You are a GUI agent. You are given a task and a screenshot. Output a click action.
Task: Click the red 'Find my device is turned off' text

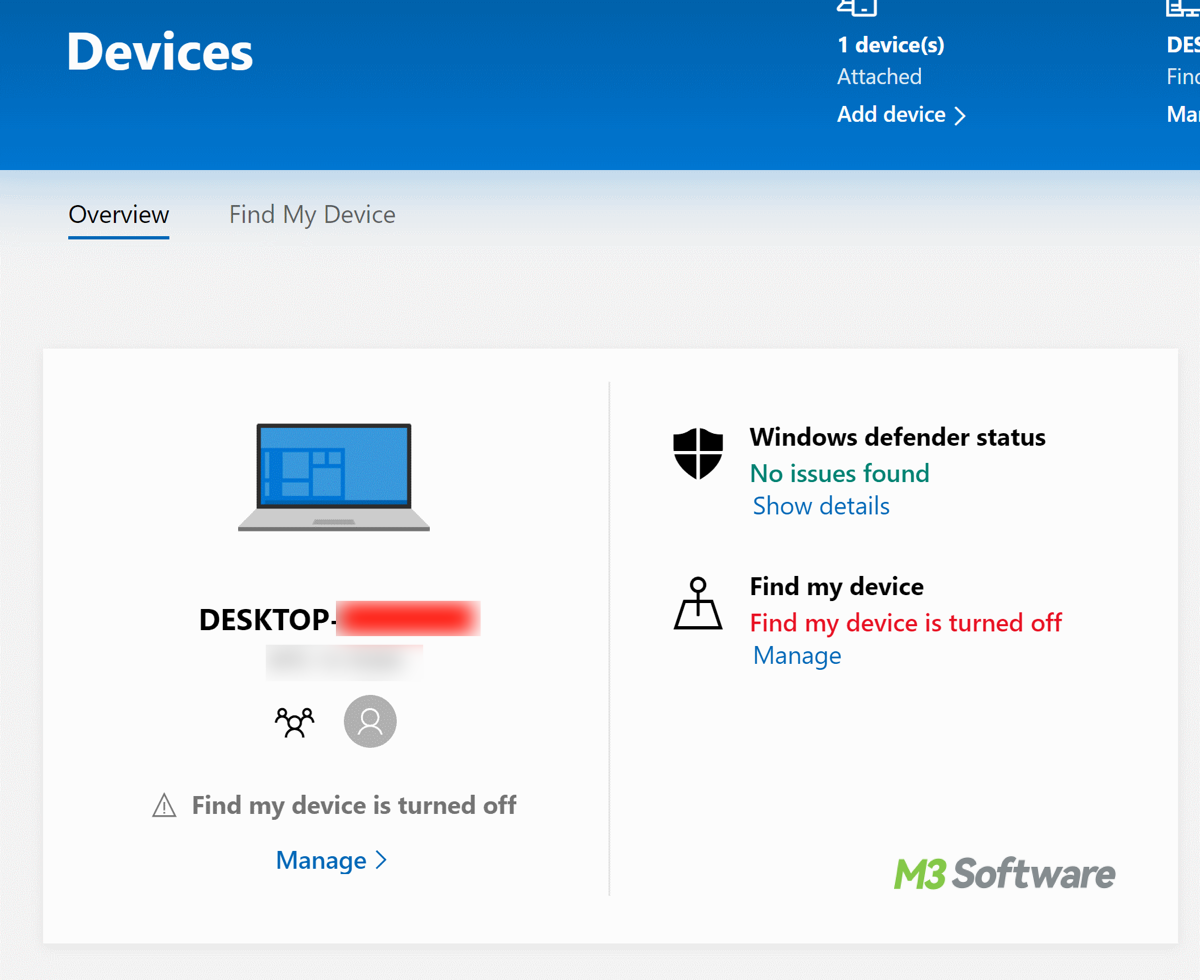pos(906,623)
